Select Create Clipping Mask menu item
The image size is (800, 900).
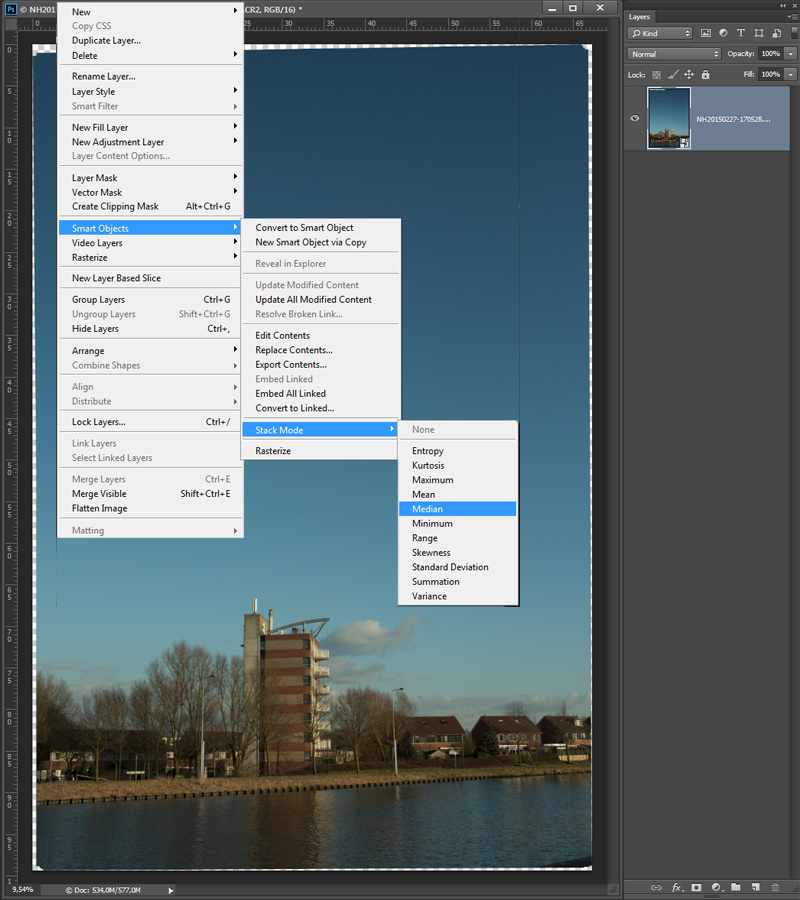(149, 207)
